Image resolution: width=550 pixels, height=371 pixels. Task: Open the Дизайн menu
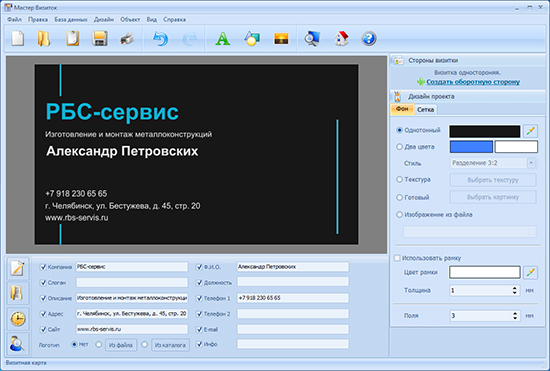coord(104,19)
